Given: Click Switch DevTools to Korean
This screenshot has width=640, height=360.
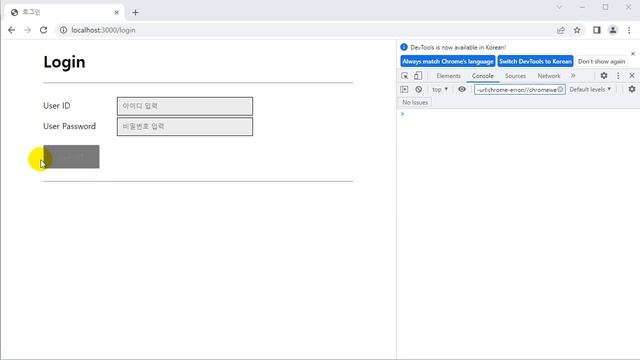Looking at the screenshot, I should point(535,61).
